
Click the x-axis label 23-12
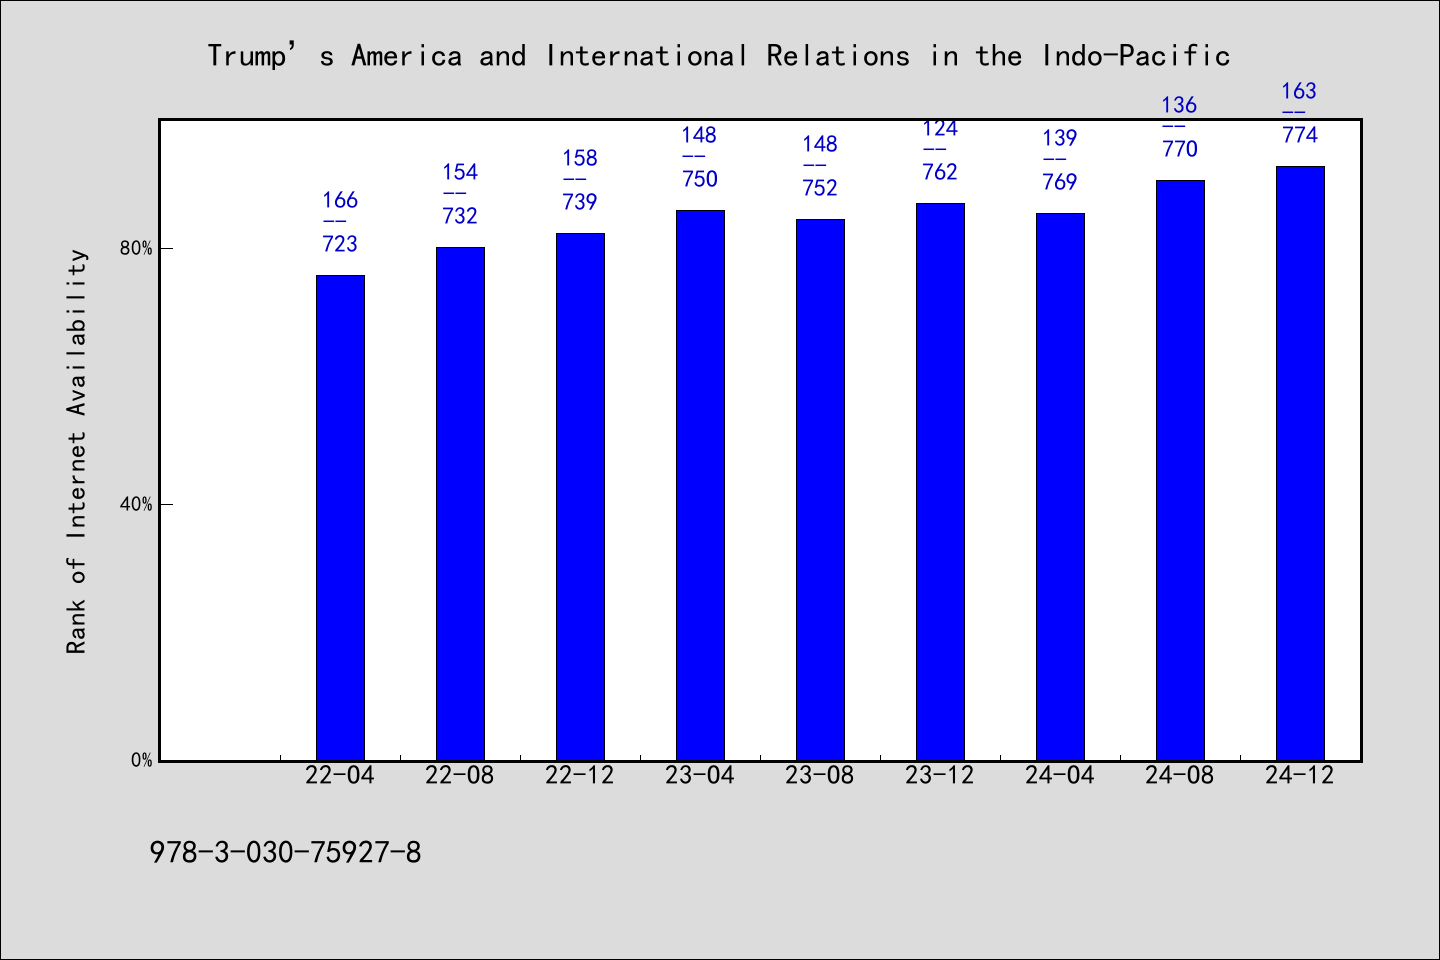coord(940,776)
